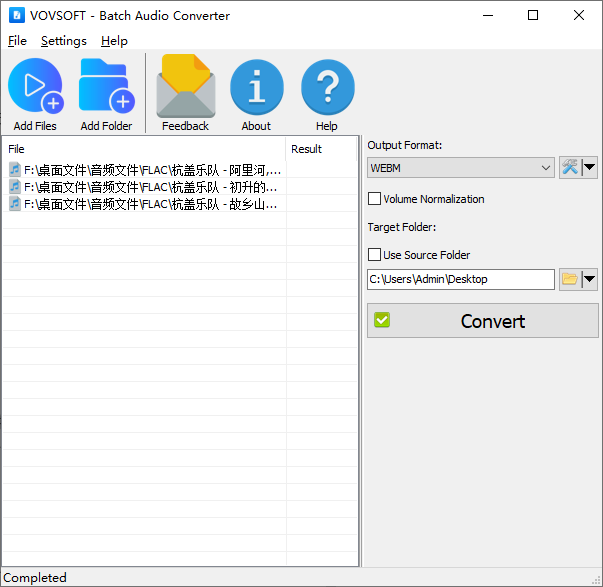Click the Result column header

tap(306, 149)
